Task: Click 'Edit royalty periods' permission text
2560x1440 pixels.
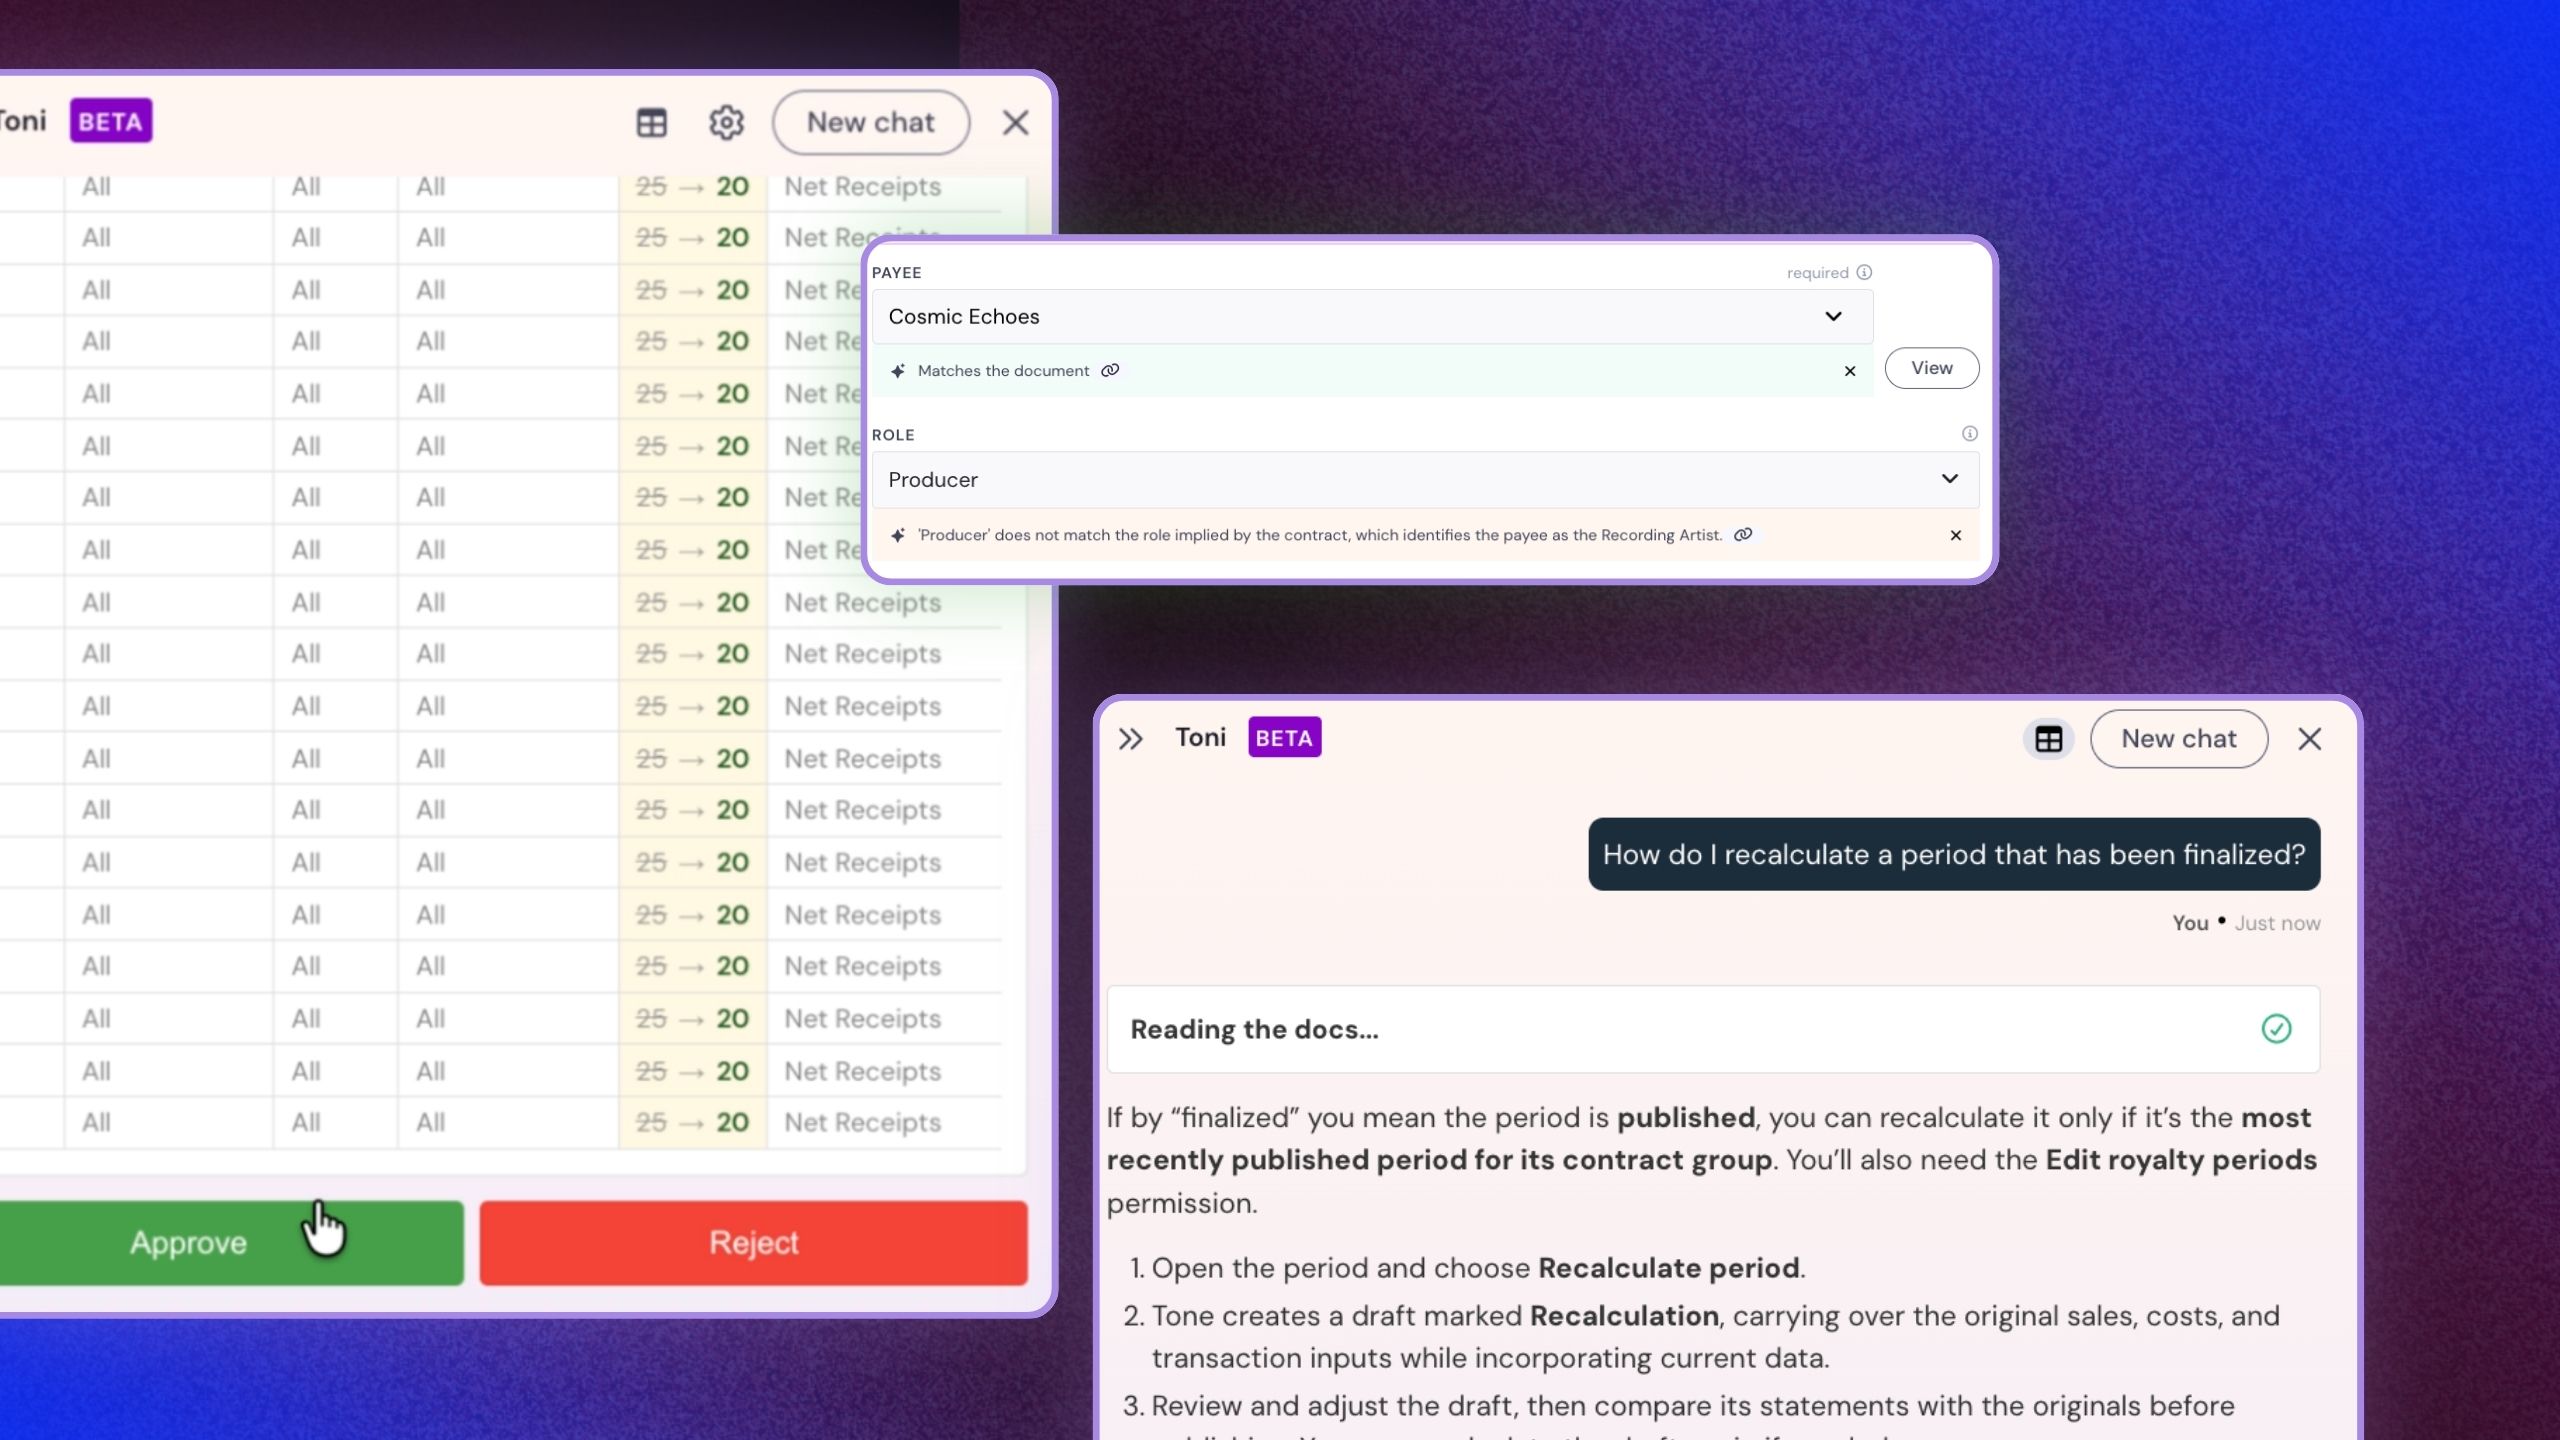Action: [x=2181, y=1160]
